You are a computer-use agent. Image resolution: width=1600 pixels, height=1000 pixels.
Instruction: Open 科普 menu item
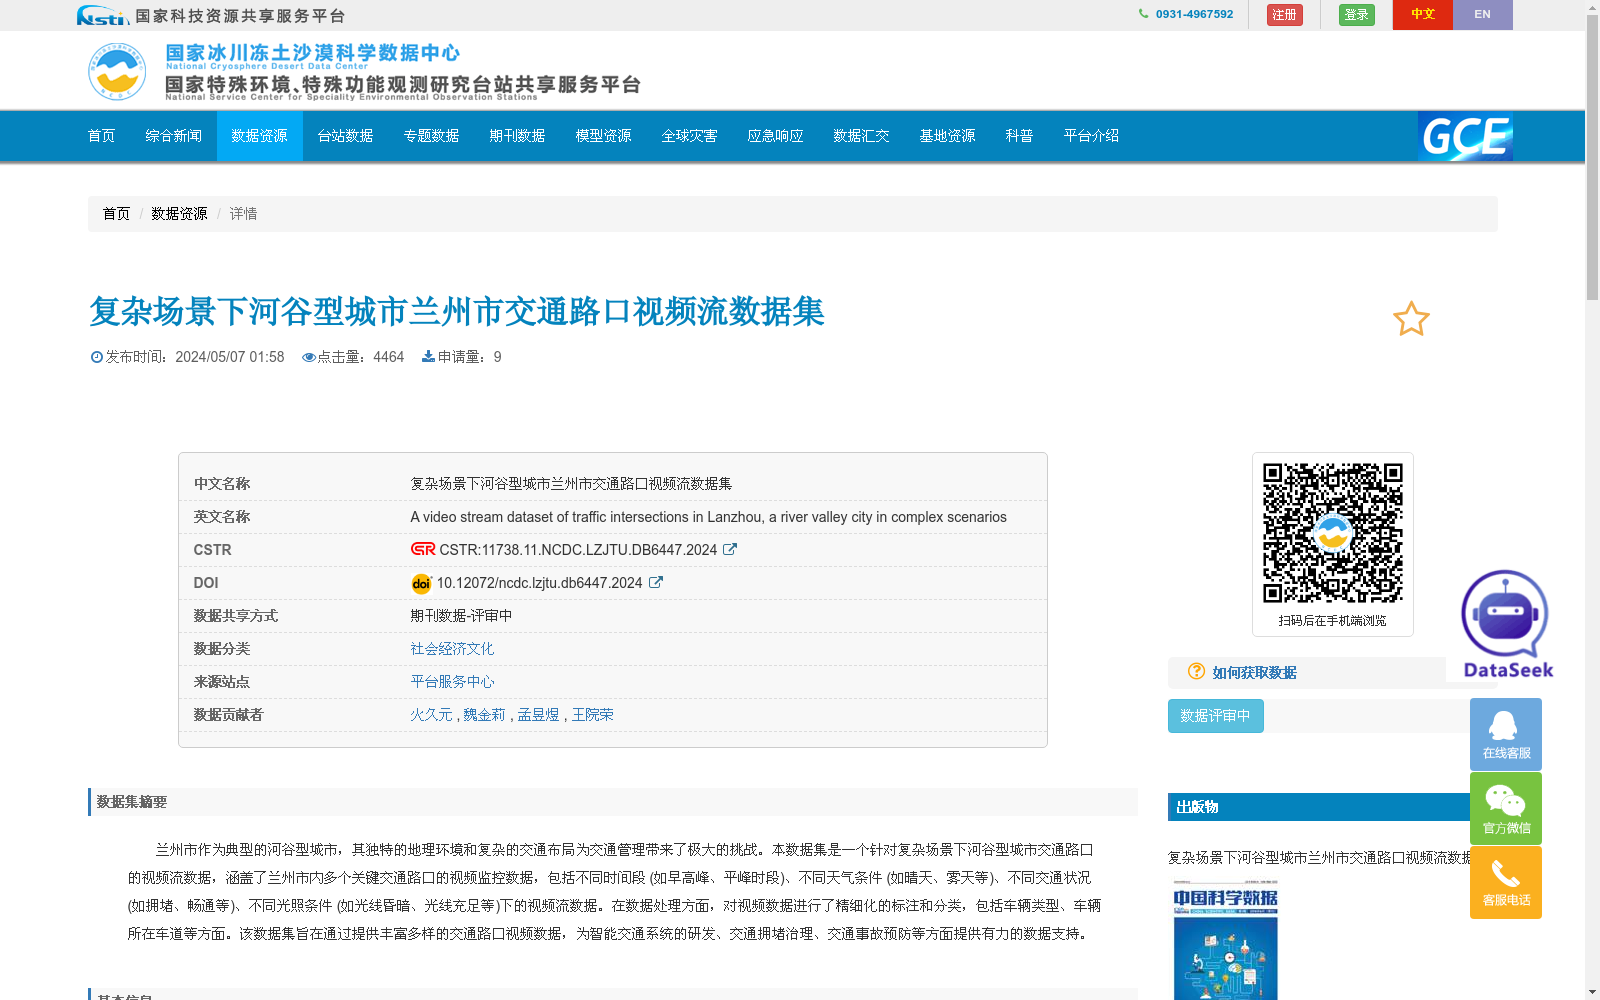click(1020, 136)
